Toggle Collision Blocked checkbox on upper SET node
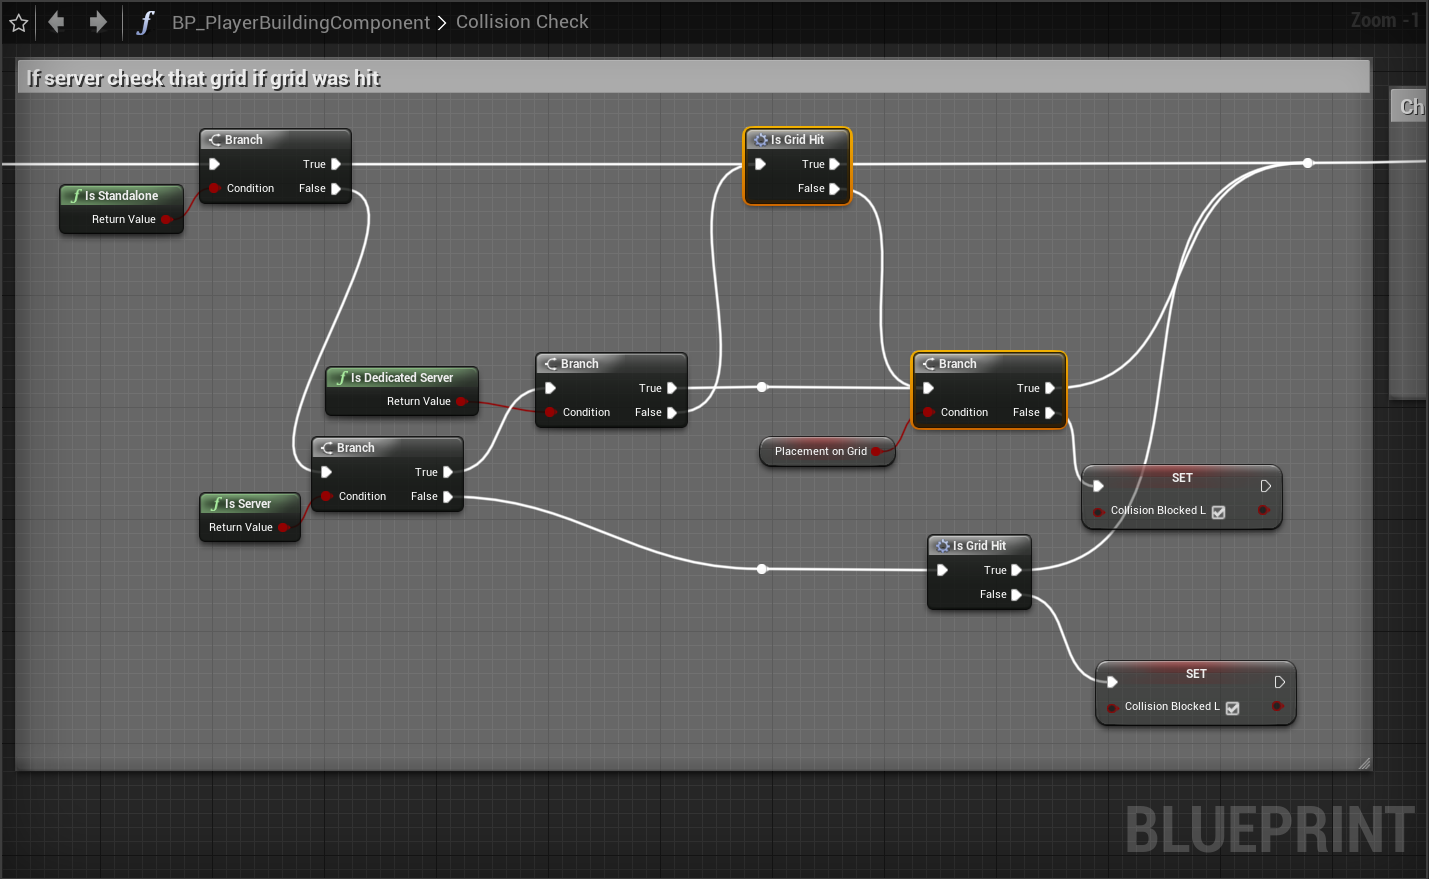The width and height of the screenshot is (1429, 879). [1218, 512]
